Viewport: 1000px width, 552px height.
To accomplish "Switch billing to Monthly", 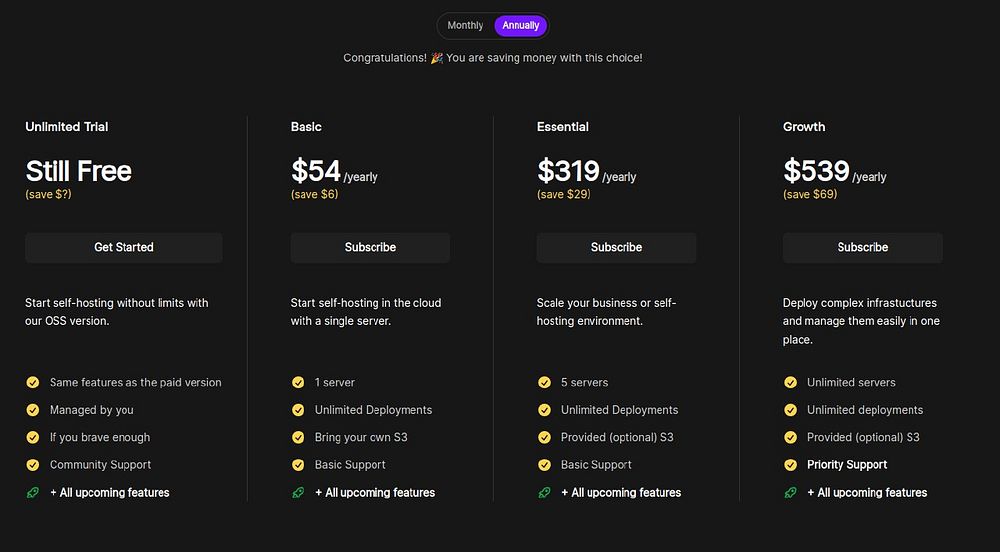I will [465, 25].
